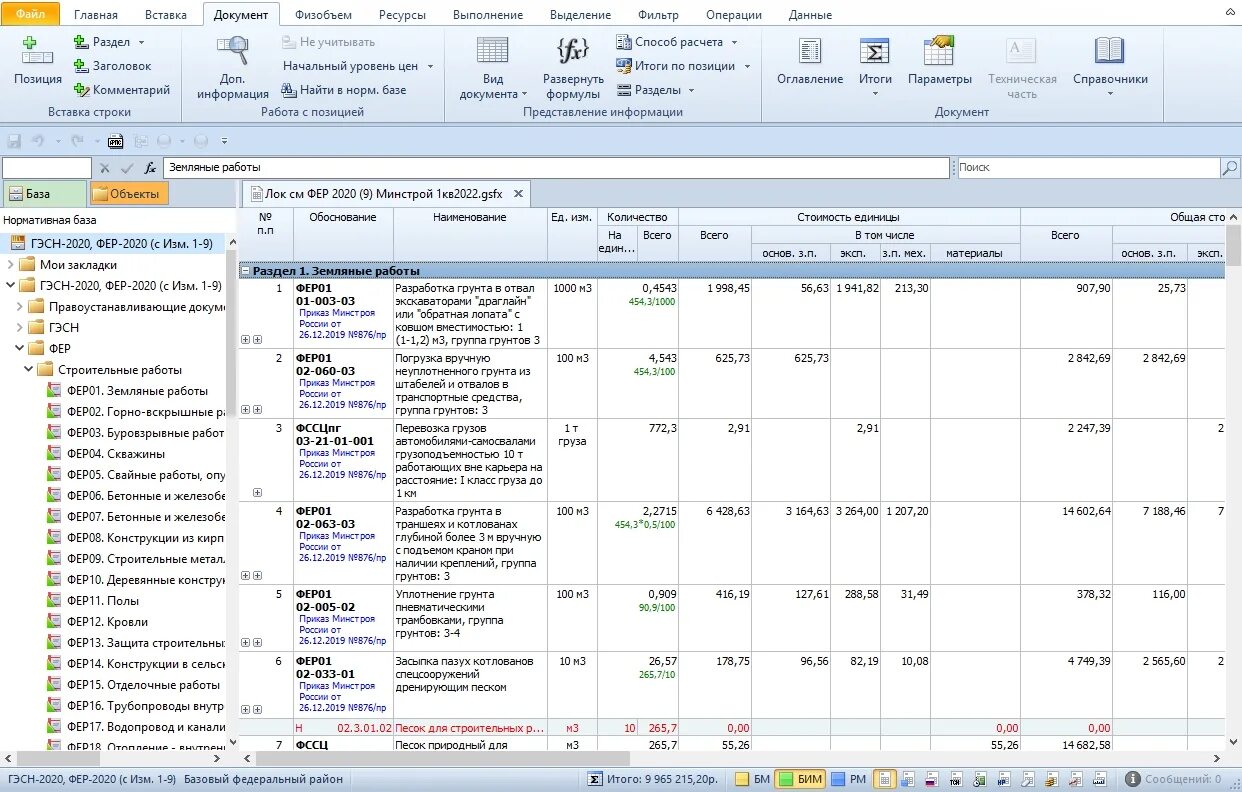The height and width of the screenshot is (792, 1242).
Task: Switch to the Фильтр ribbon tab
Action: 658,15
